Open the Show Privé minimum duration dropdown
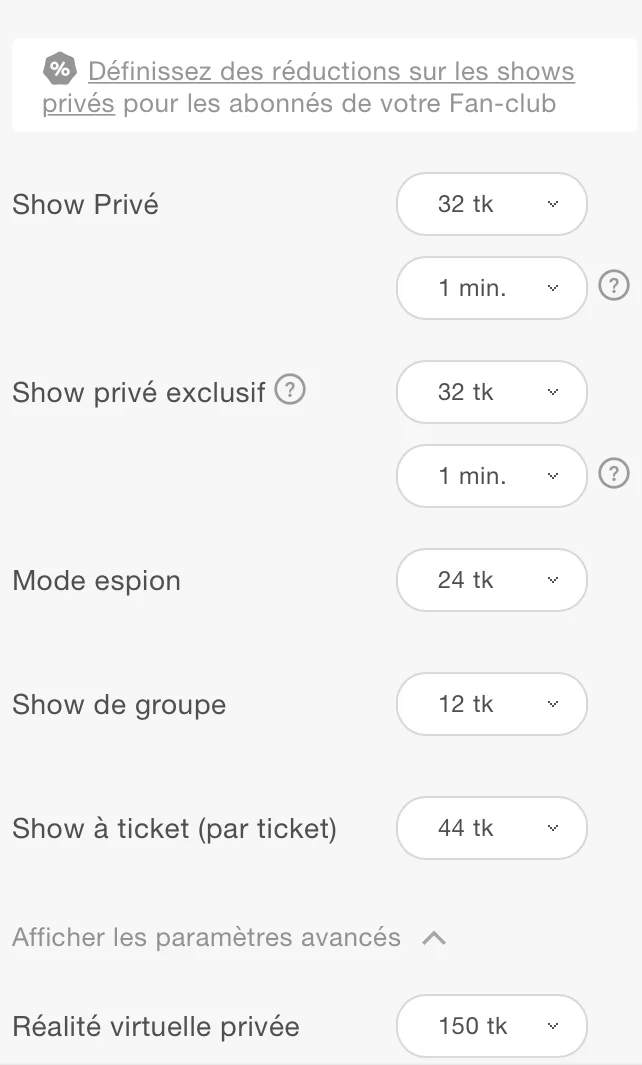Image resolution: width=642 pixels, height=1065 pixels. (491, 288)
